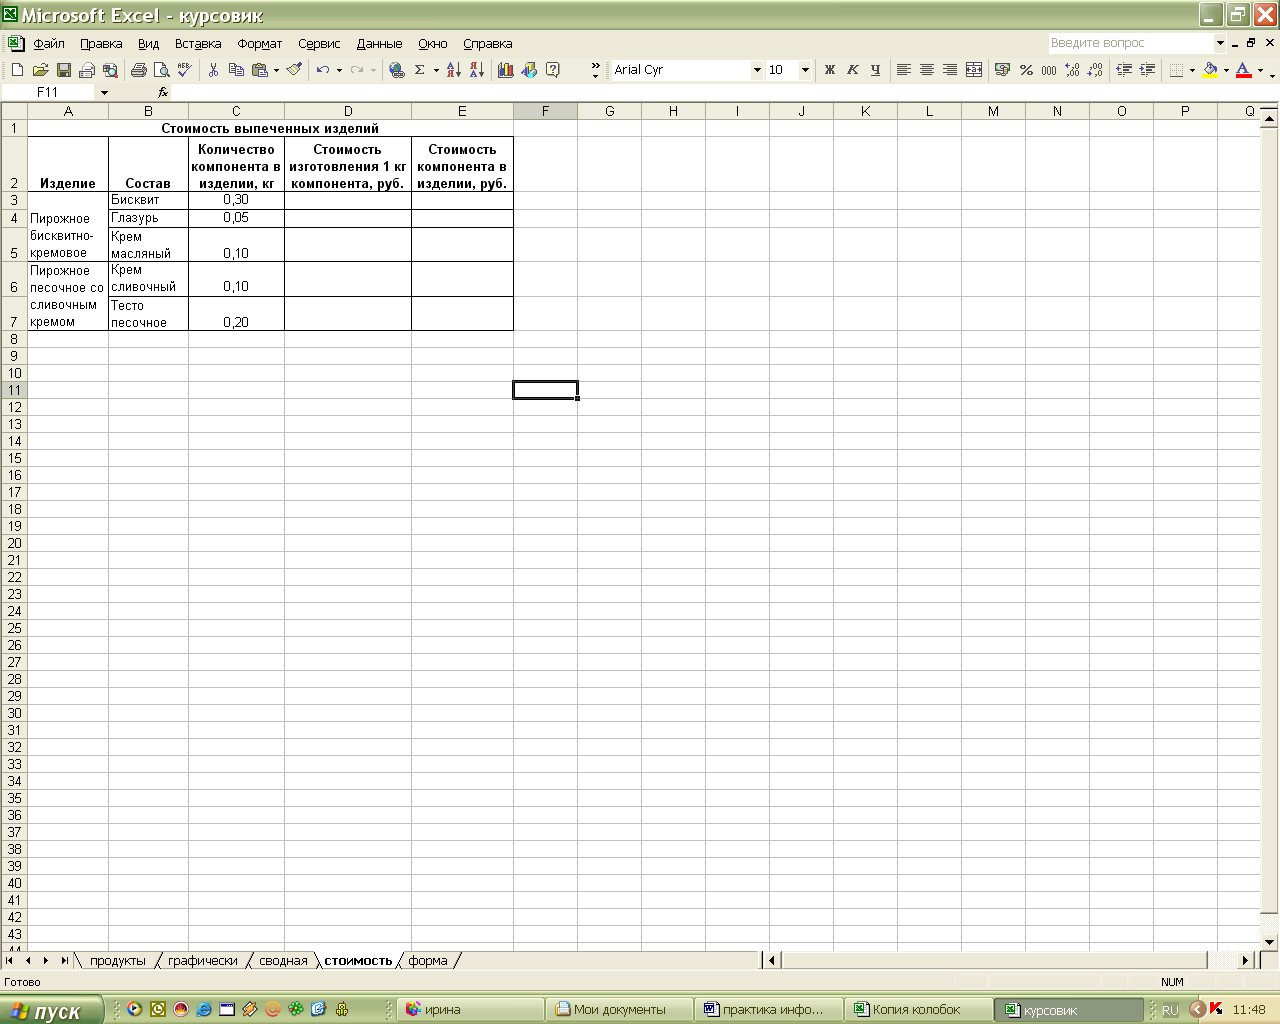Image resolution: width=1280 pixels, height=1024 pixels.
Task: Switch to the продукты sheet tab
Action: 118,961
